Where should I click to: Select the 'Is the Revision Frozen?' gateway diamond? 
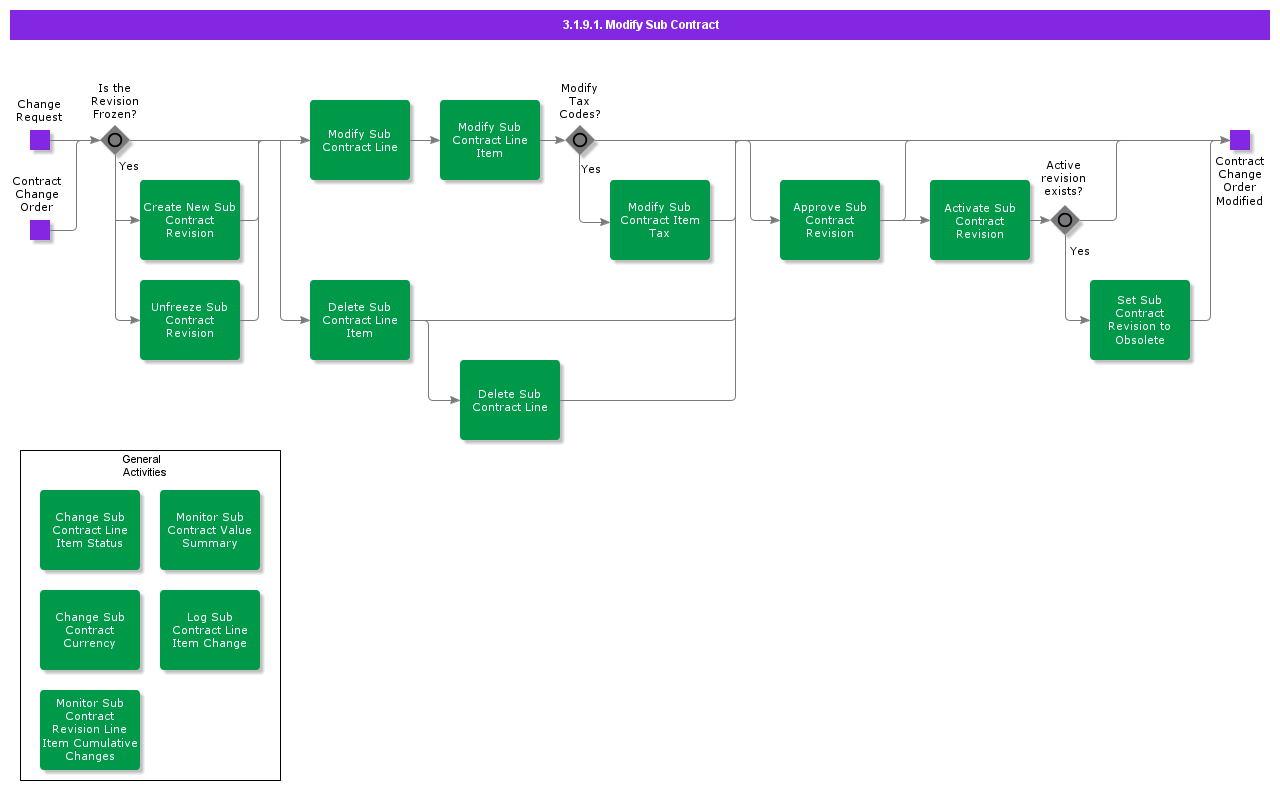tap(115, 140)
